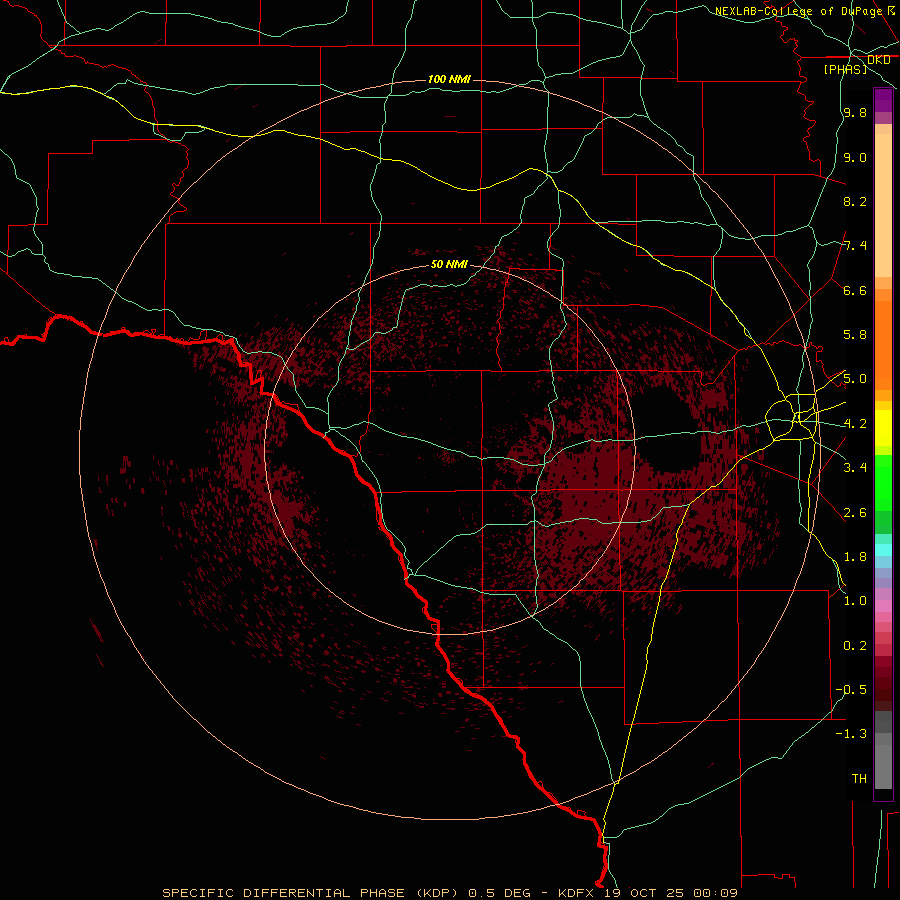Click the 8.2 value on the color scale
The width and height of the screenshot is (900, 900).
854,201
